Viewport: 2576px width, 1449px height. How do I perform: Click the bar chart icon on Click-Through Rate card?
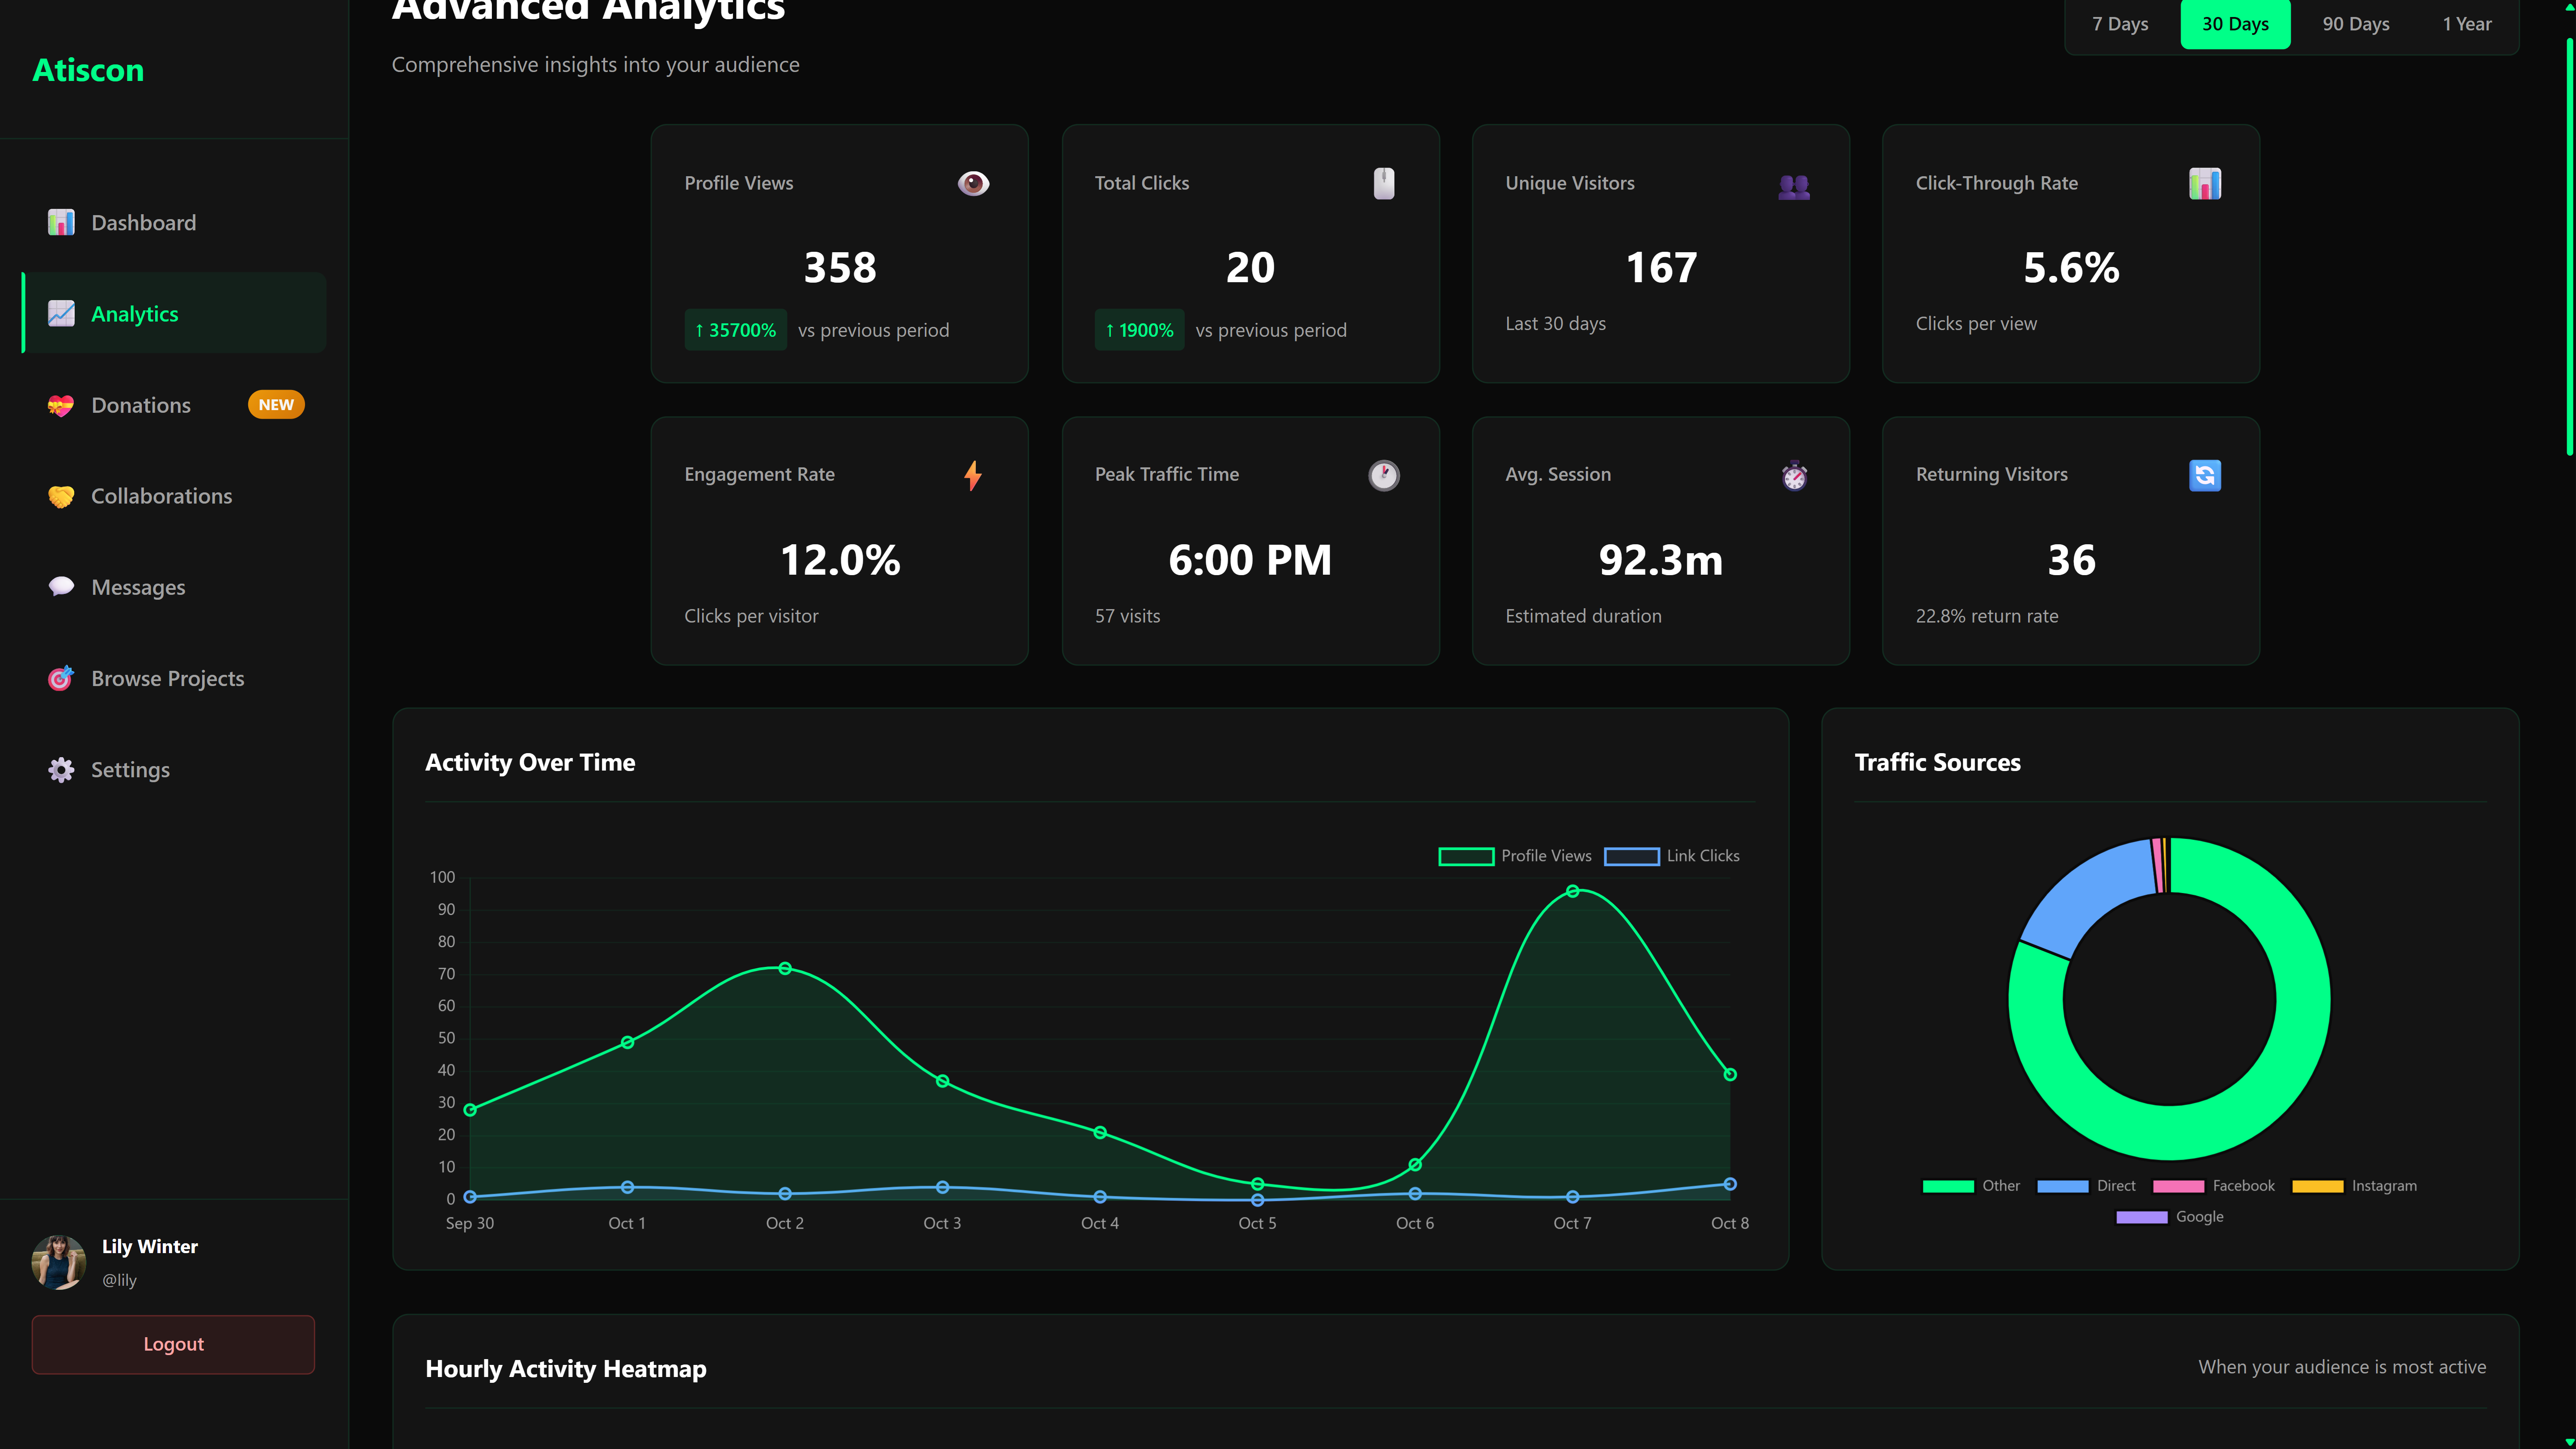coord(2204,183)
